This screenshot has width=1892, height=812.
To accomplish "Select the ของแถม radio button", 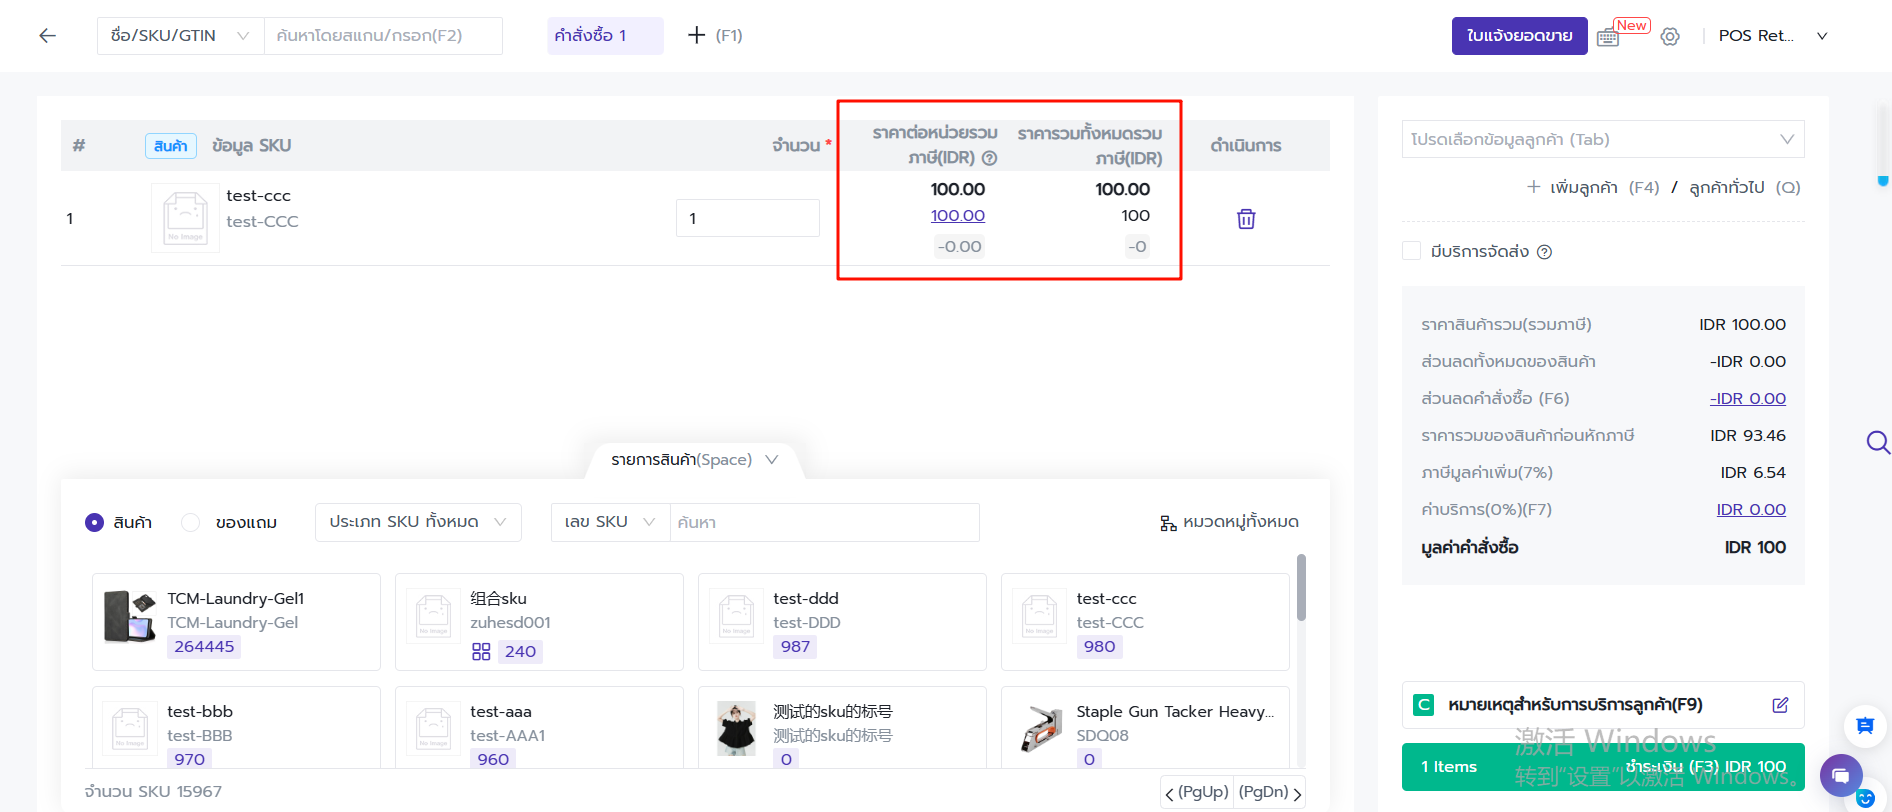I will [x=191, y=522].
